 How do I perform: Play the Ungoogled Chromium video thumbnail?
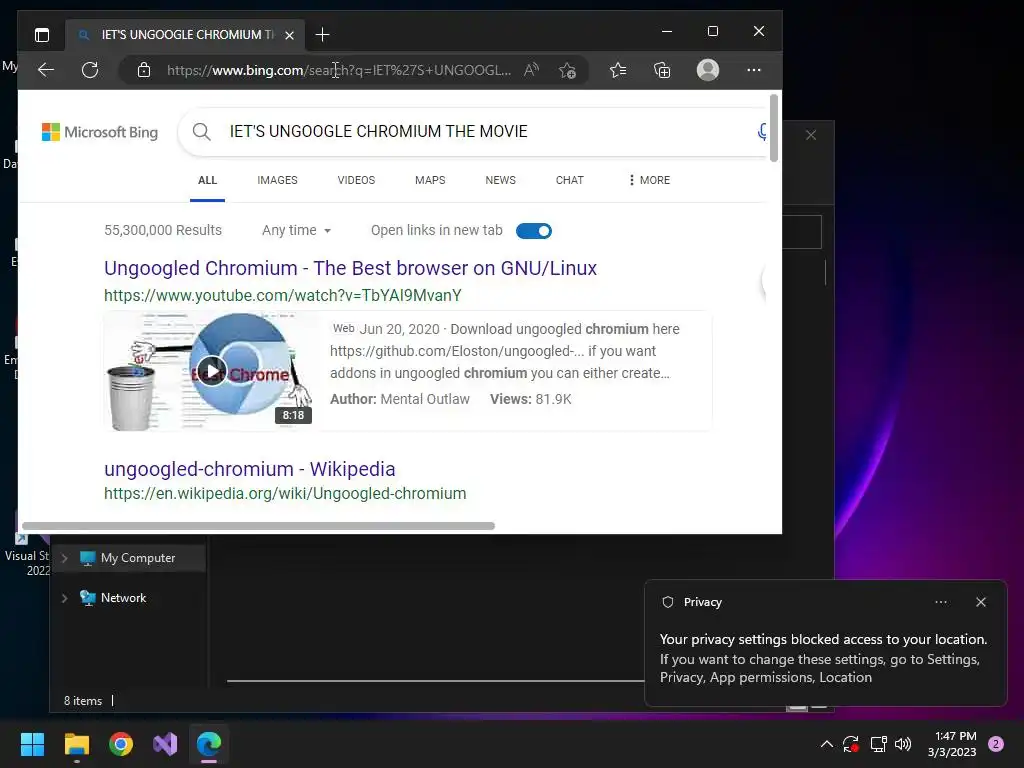pyautogui.click(x=212, y=372)
